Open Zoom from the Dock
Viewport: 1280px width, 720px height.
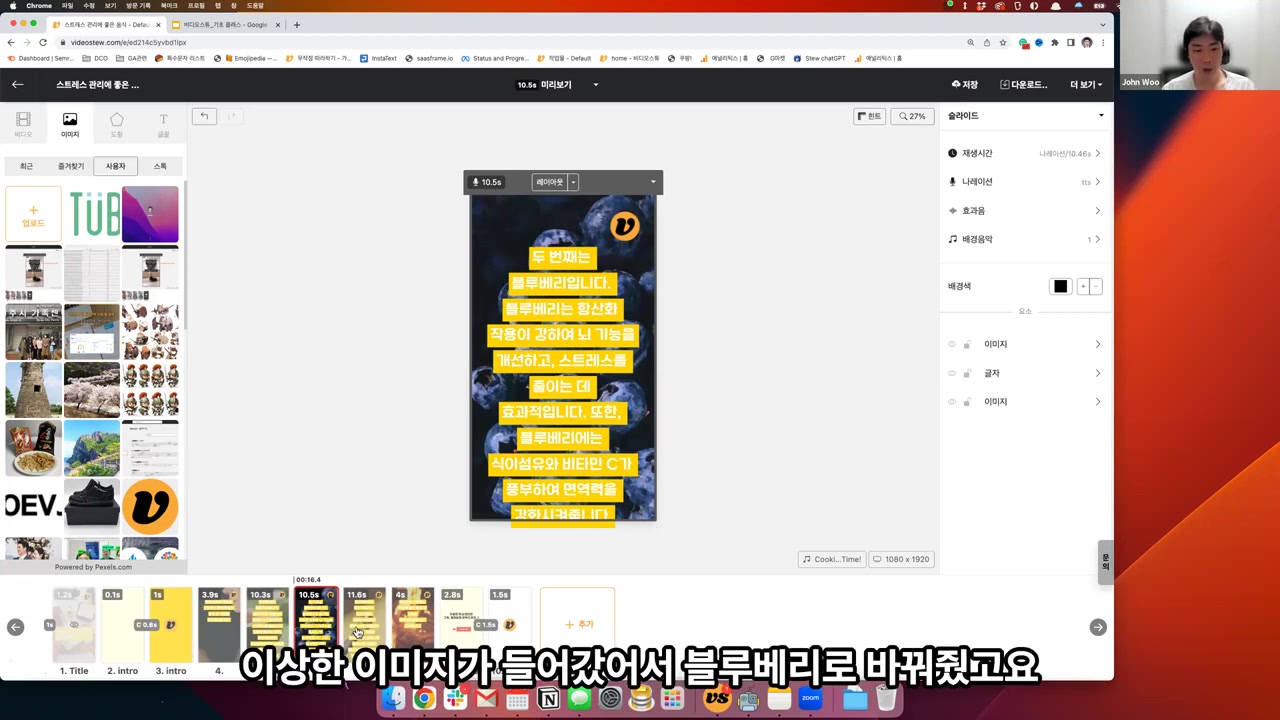(x=810, y=698)
